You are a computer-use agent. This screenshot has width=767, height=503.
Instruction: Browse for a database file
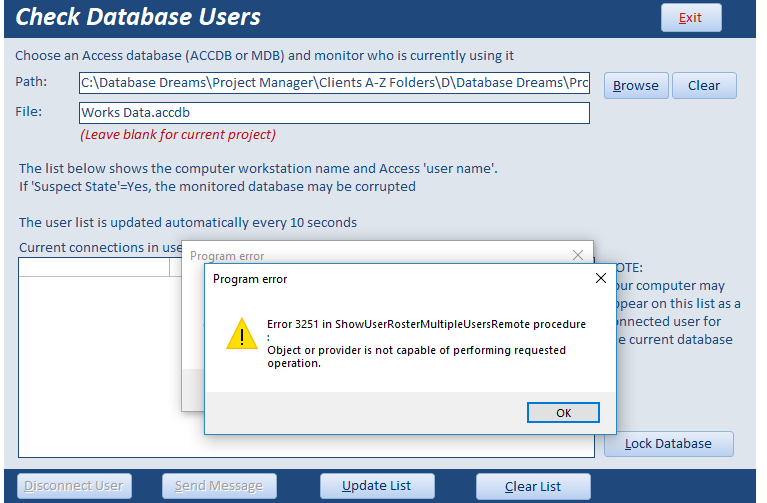click(636, 86)
